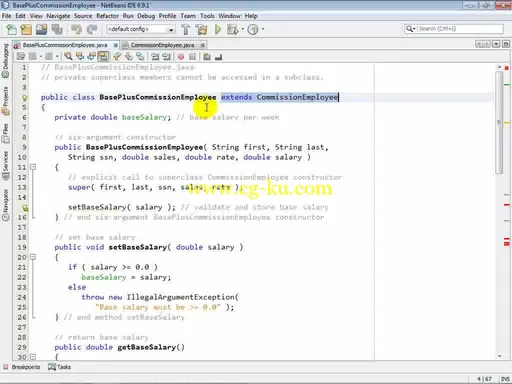
Task: Click the Comment lines icon
Action: point(207,57)
